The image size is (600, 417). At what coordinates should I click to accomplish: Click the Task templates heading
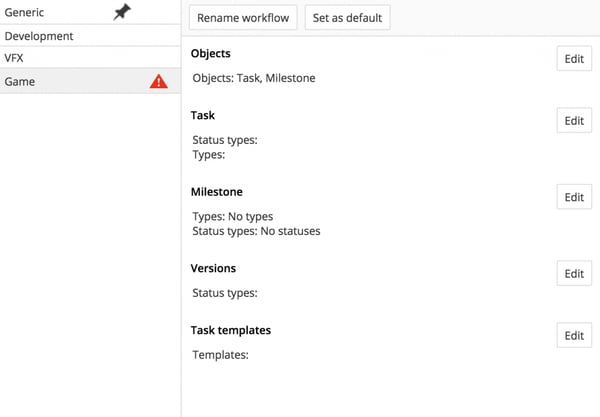click(x=230, y=330)
